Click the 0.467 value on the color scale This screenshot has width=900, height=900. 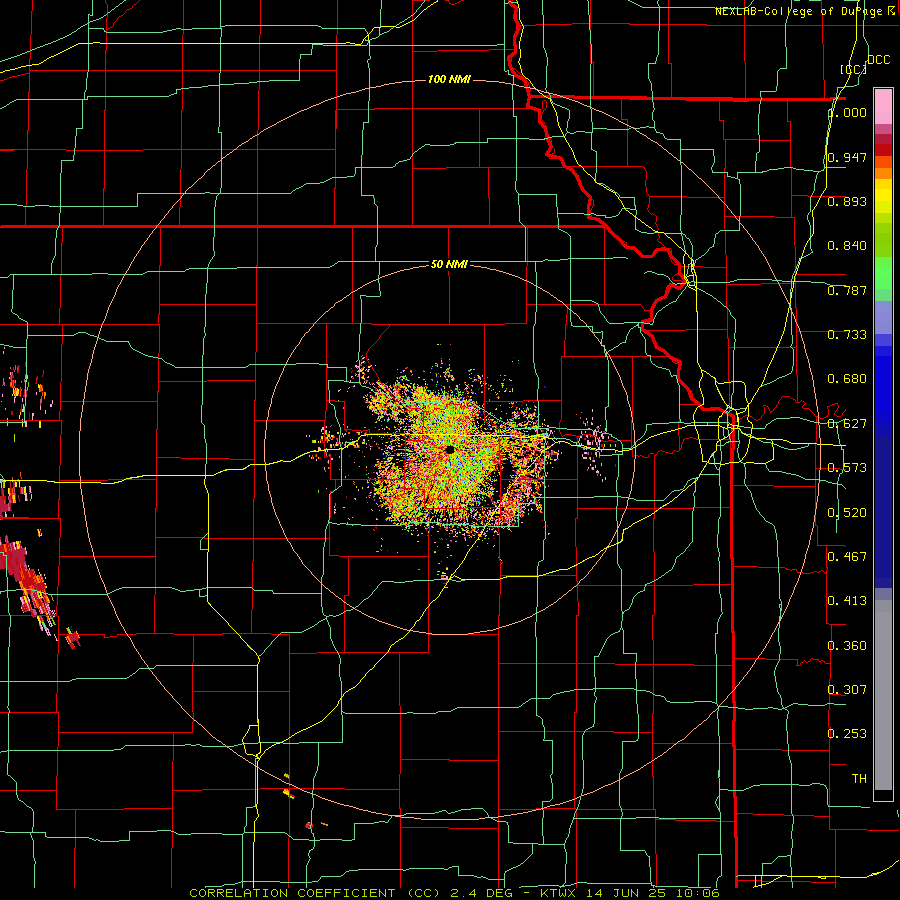click(848, 557)
